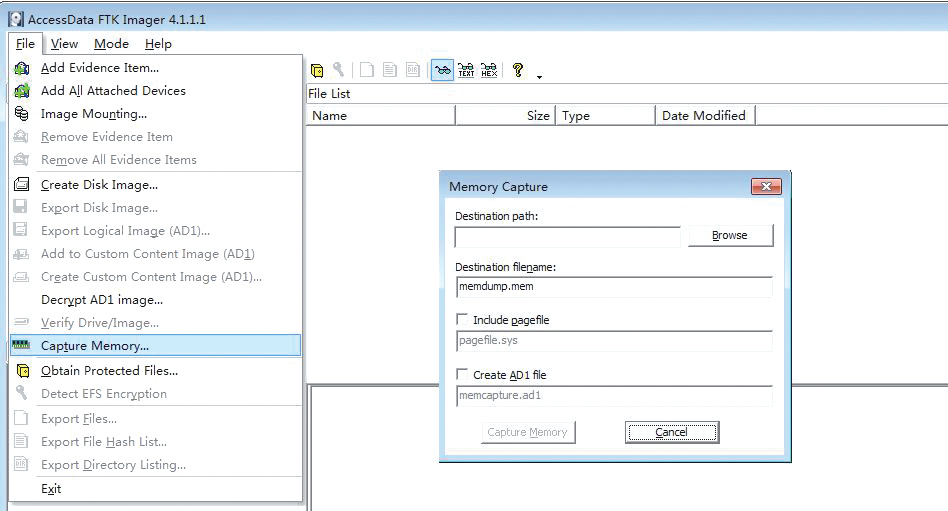The height and width of the screenshot is (511, 948).
Task: Click Add to Custom Content Image entry
Action: [155, 253]
